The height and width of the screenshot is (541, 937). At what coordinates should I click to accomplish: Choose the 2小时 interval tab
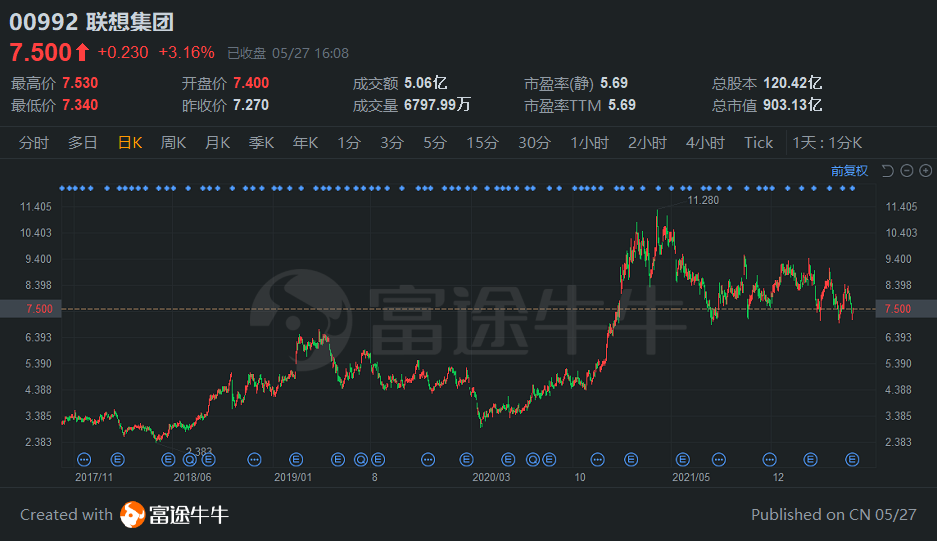647,143
